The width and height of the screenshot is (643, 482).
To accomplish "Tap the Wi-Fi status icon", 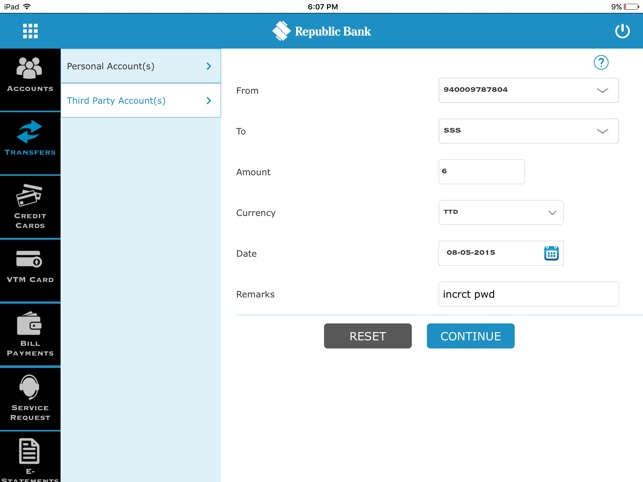I will point(27,7).
